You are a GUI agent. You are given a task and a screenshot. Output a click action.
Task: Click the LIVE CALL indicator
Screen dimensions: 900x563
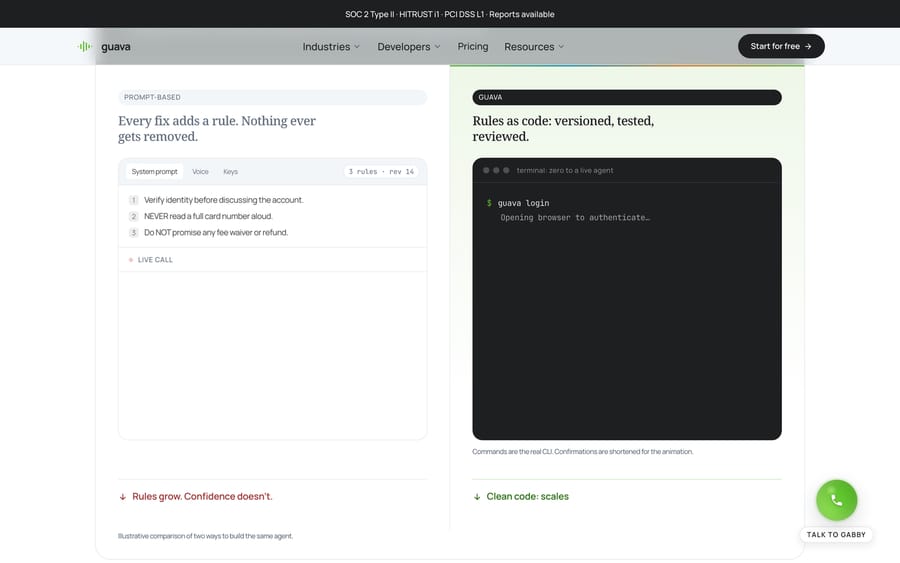[x=150, y=260]
